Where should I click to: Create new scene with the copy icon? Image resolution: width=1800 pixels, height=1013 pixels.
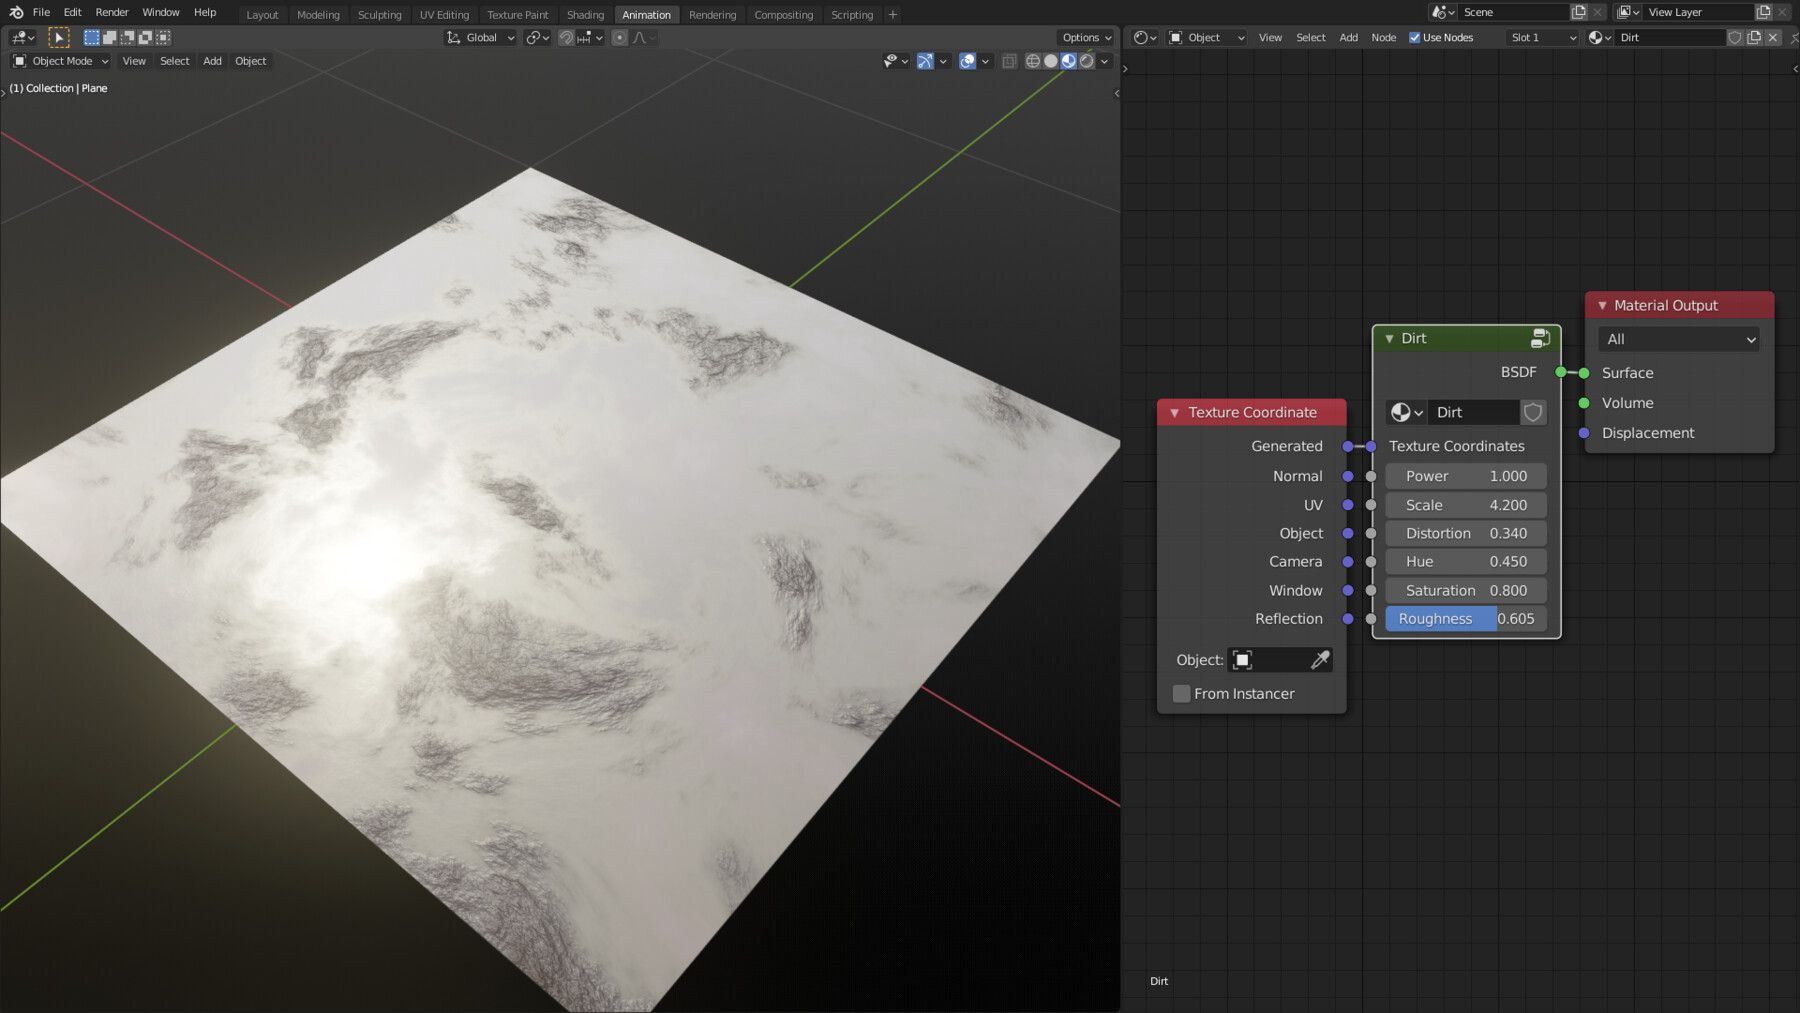click(x=1579, y=12)
